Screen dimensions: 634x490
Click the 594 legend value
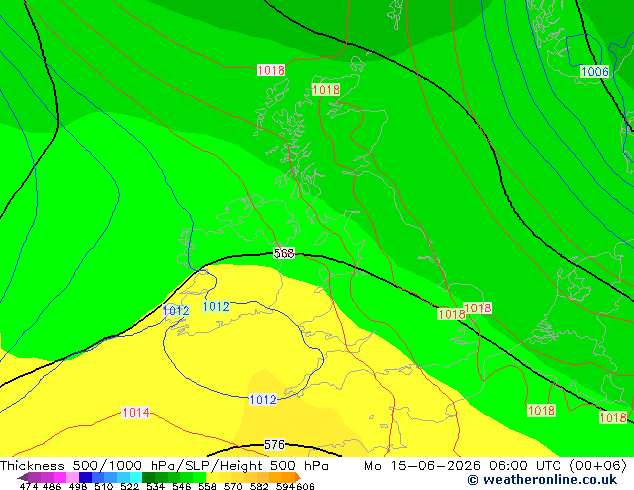click(x=285, y=486)
